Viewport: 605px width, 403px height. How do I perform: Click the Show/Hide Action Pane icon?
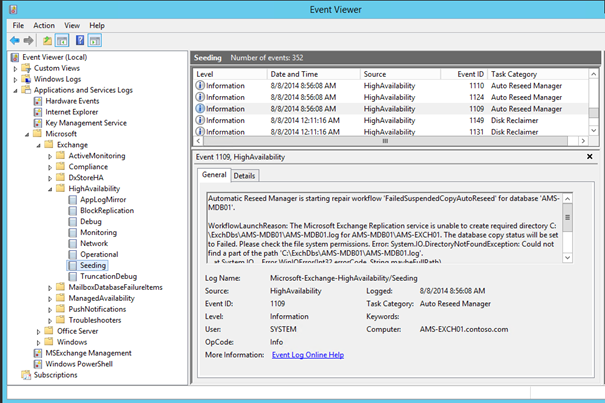pos(96,40)
